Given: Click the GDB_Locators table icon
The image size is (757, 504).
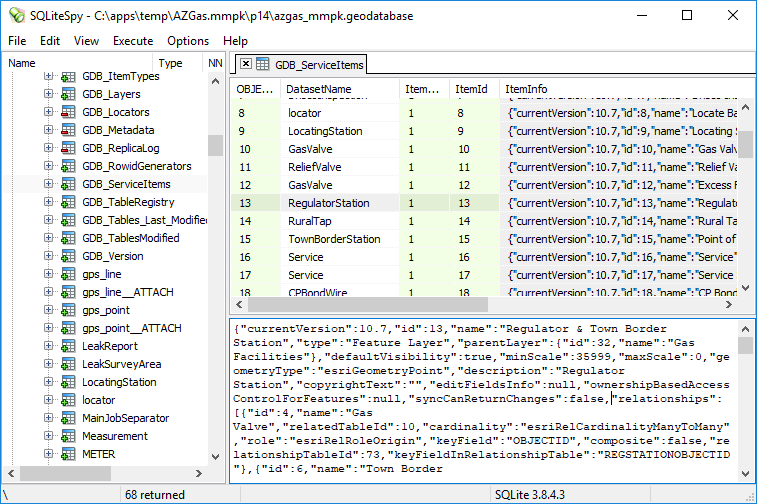Looking at the screenshot, I should pos(68,112).
